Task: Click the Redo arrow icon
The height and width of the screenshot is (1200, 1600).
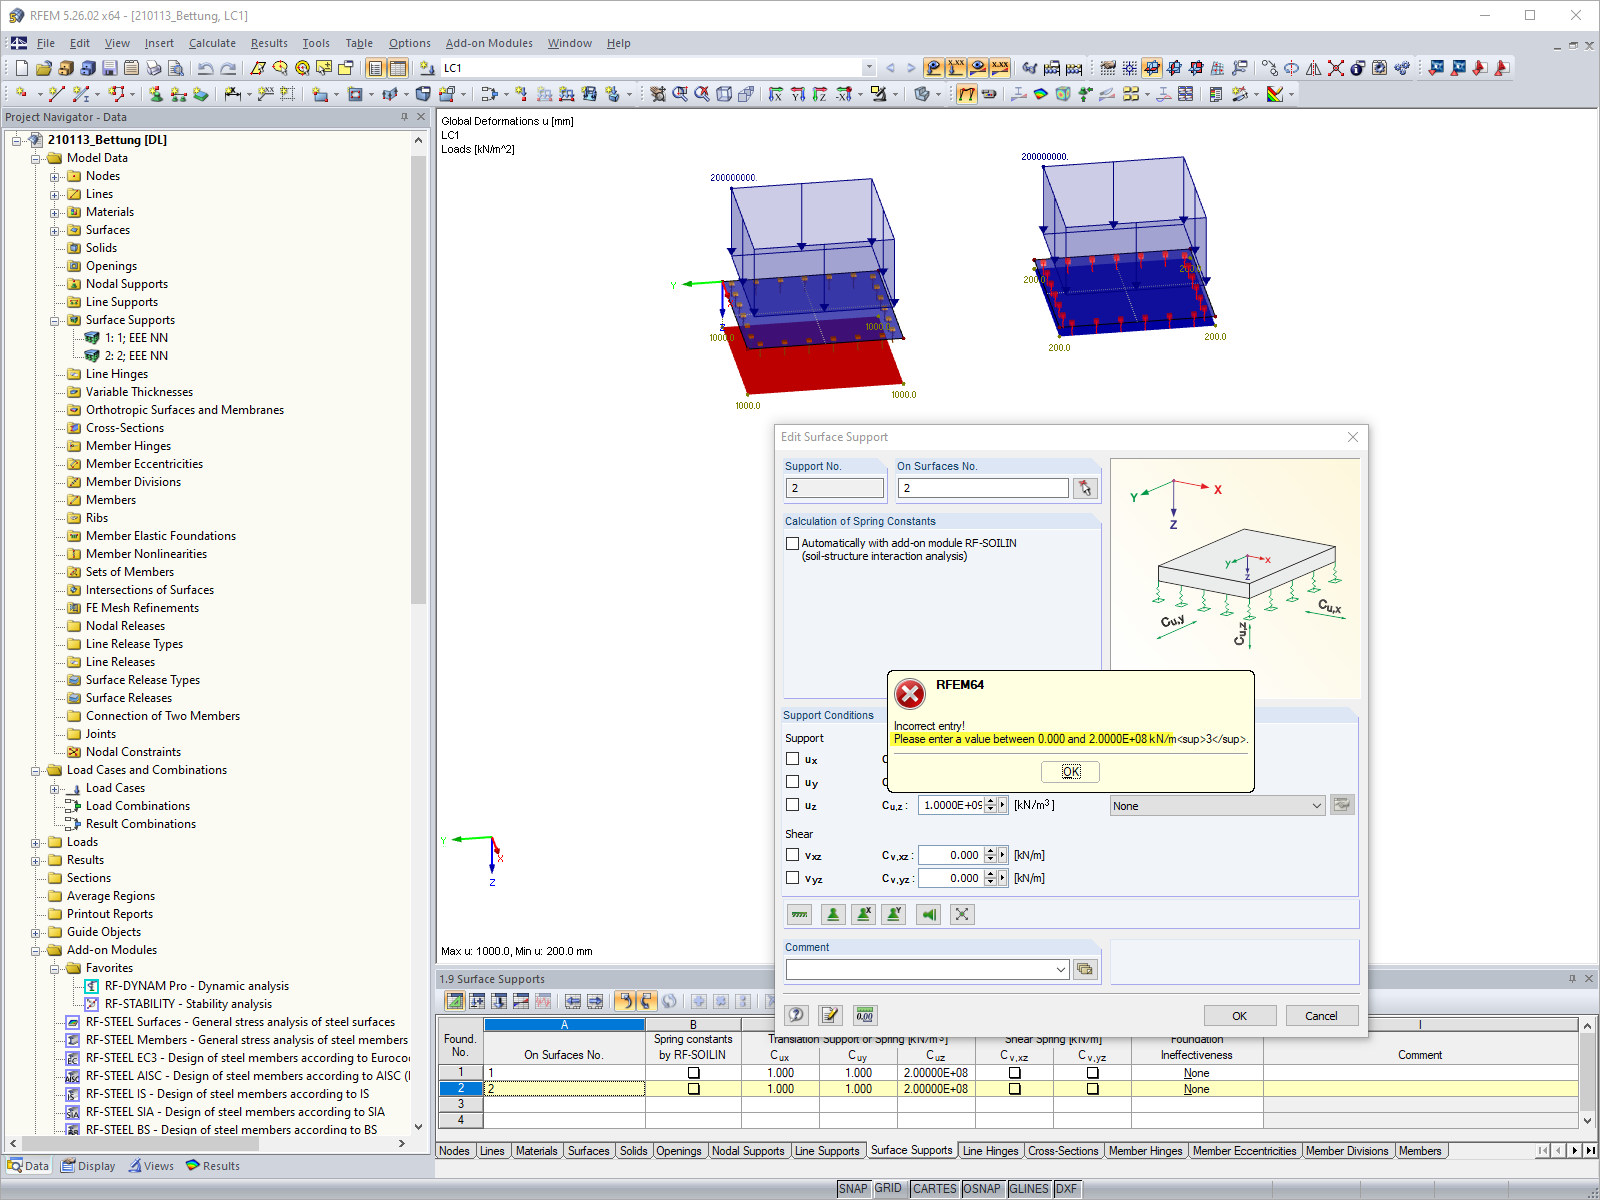Action: [228, 68]
